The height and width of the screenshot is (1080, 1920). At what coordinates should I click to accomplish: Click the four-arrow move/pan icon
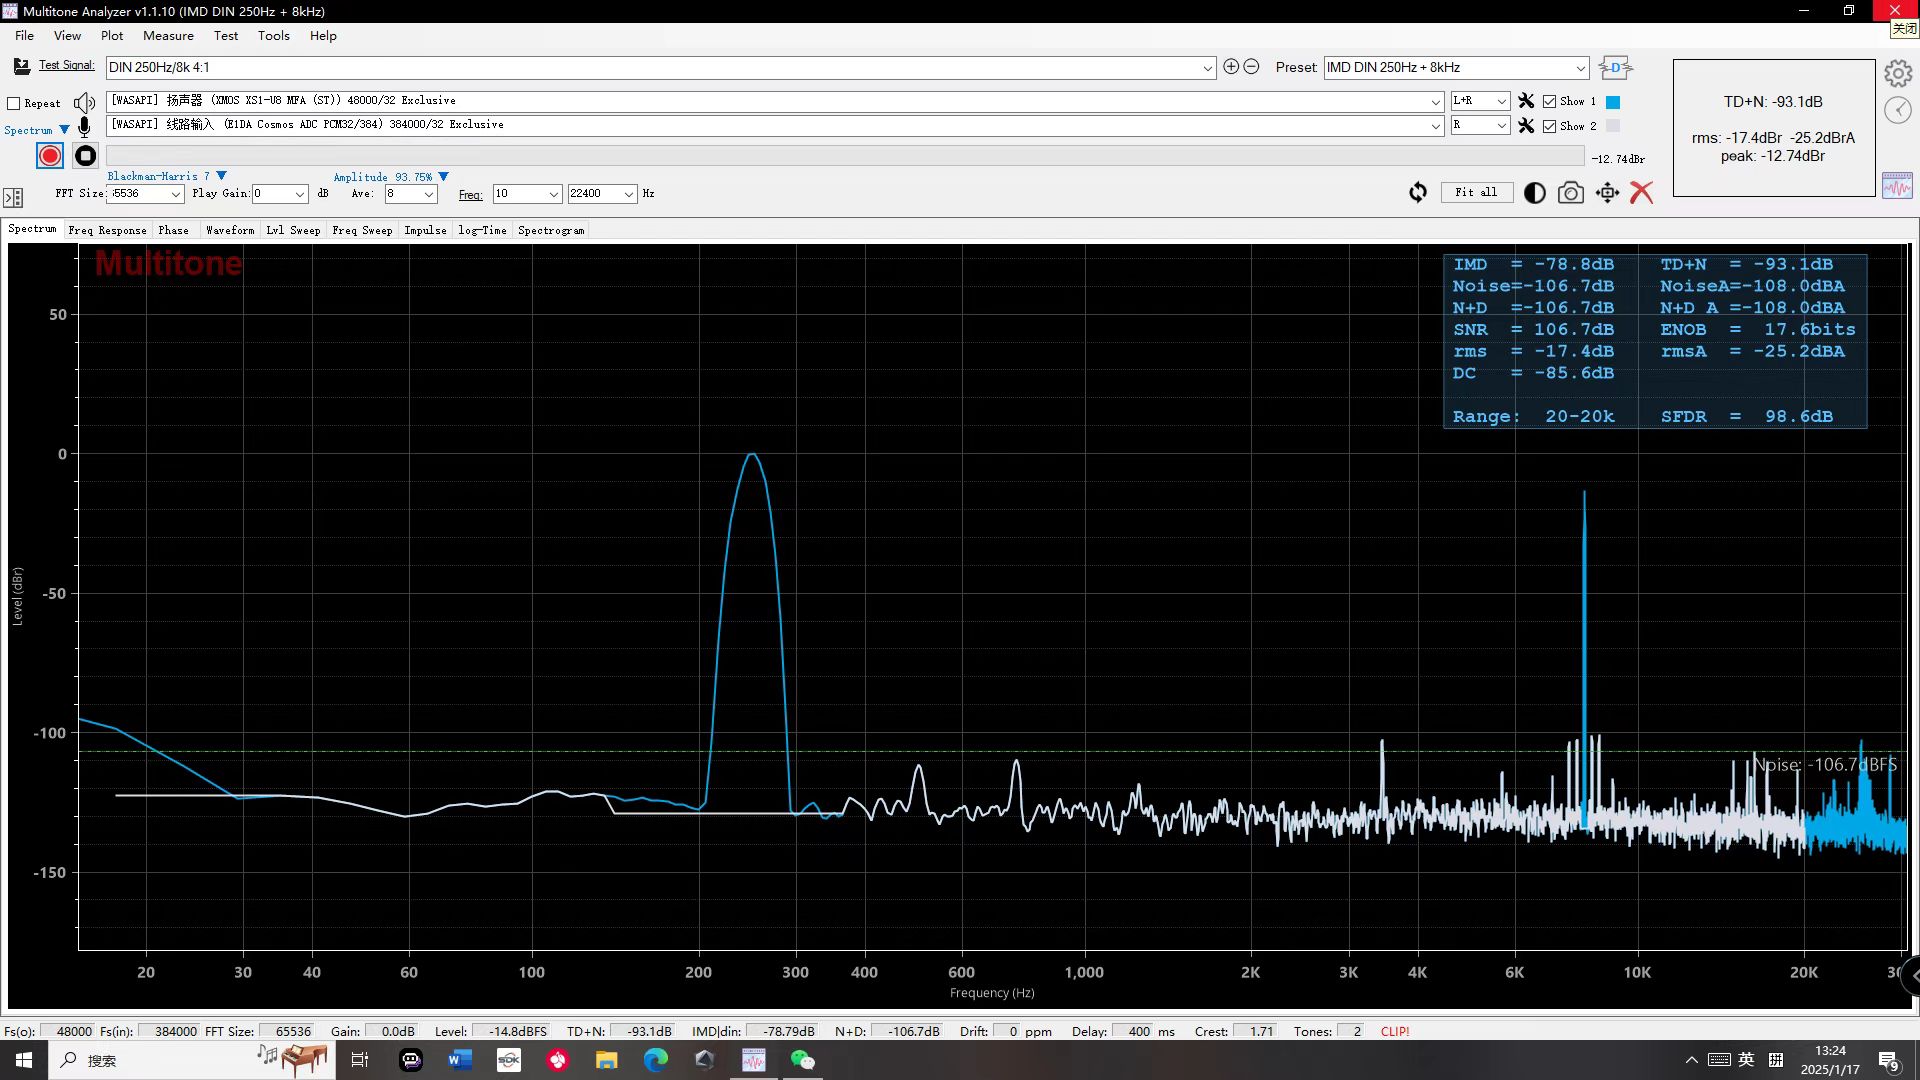1607,193
